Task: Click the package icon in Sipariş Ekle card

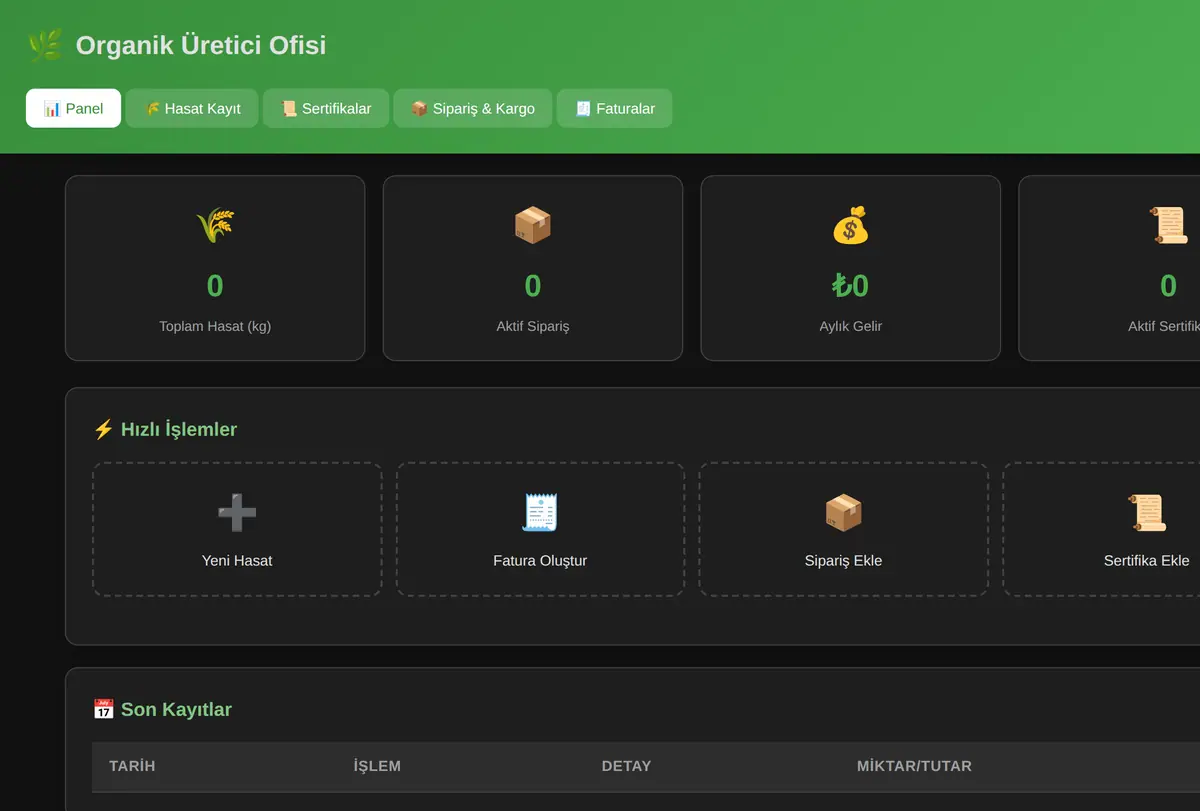Action: [x=843, y=513]
